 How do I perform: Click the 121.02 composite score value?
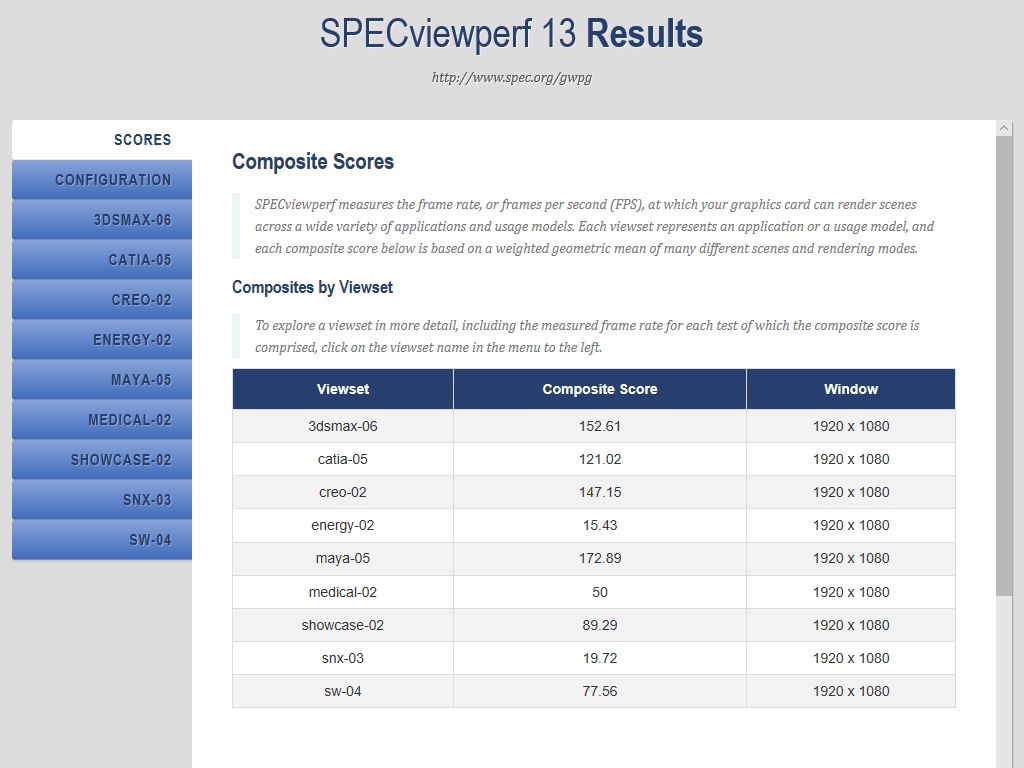tap(600, 459)
